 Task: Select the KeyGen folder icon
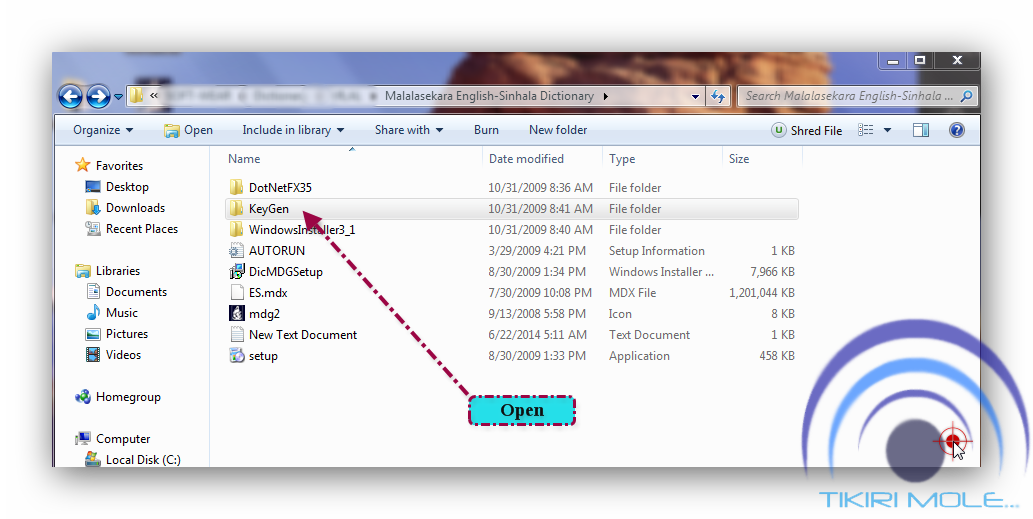click(x=237, y=208)
